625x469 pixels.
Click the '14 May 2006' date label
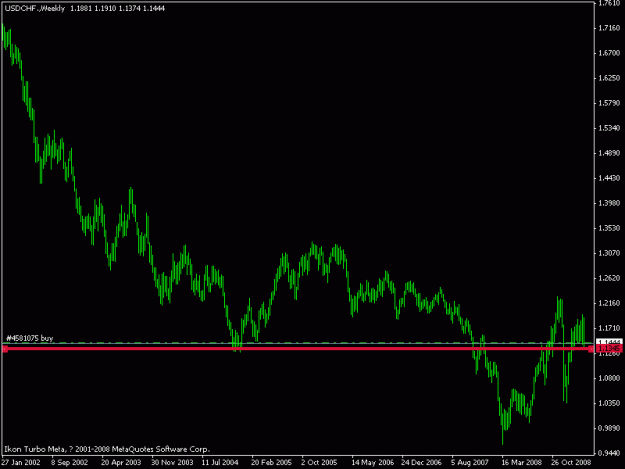[x=372, y=463]
